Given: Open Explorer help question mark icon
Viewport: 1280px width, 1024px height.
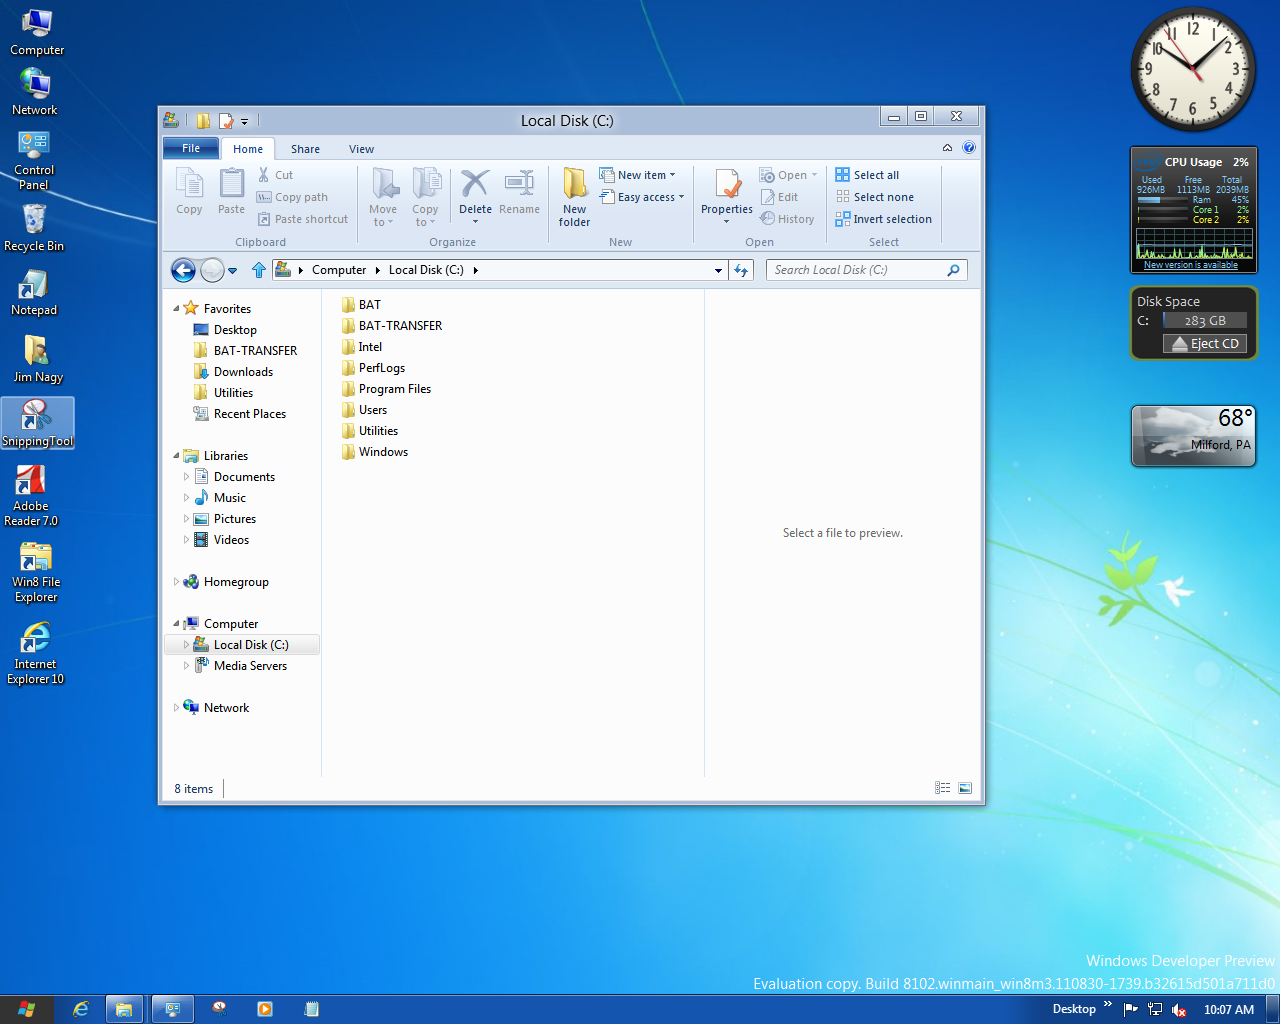Looking at the screenshot, I should tap(969, 147).
